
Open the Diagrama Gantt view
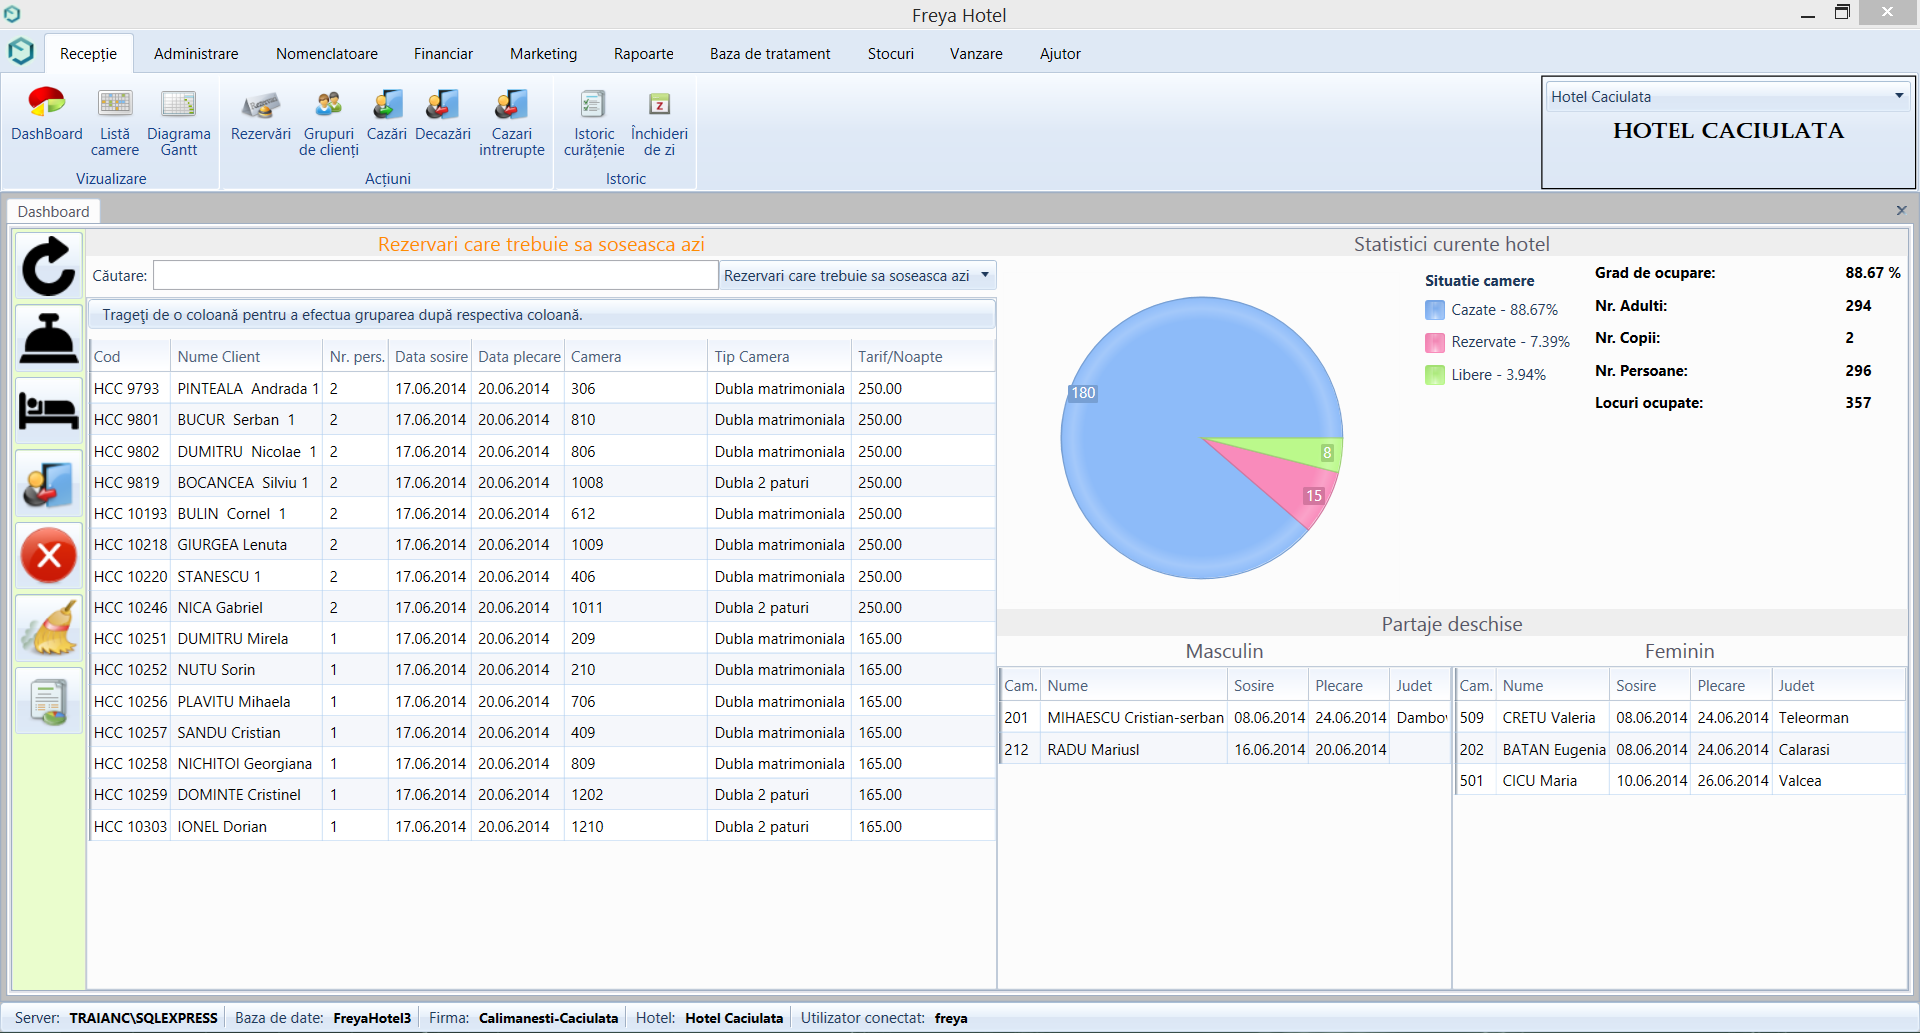(179, 122)
